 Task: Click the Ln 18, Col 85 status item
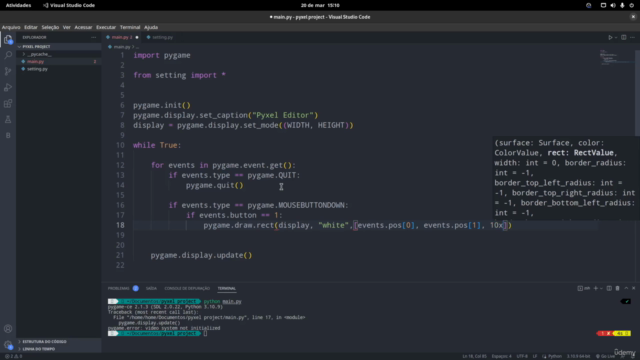(474, 356)
